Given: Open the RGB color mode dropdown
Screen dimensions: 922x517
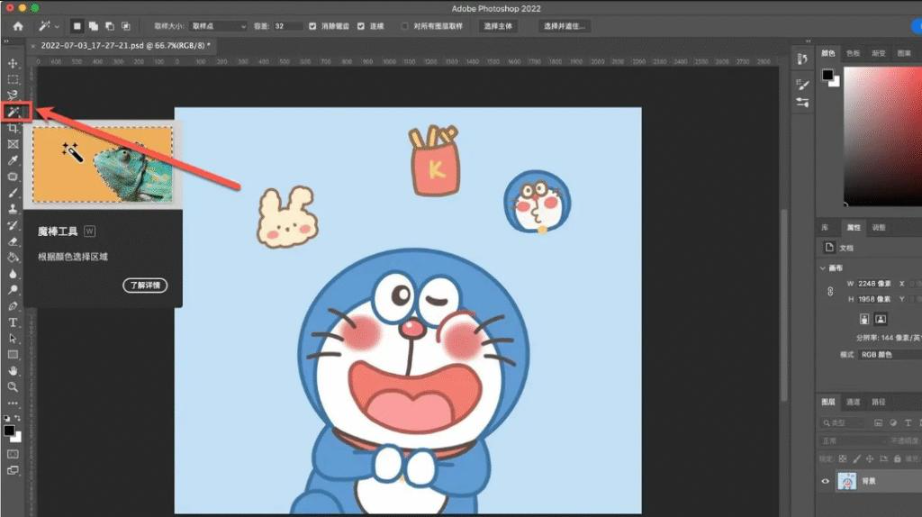Looking at the screenshot, I should 890,355.
